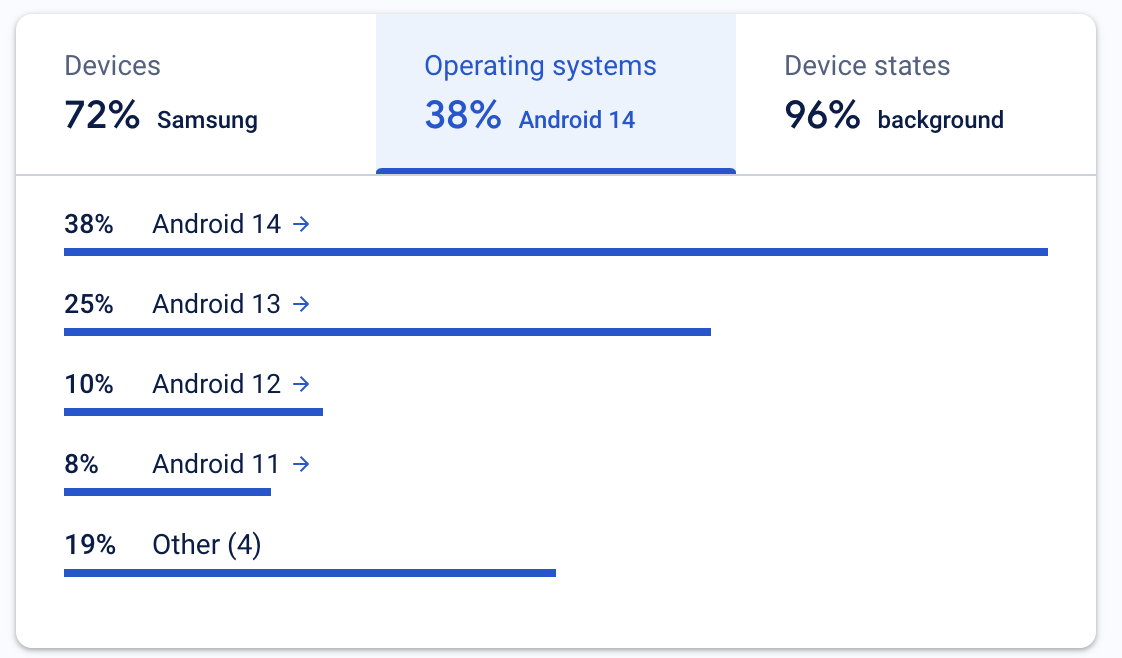Select the Operating systems tab
Screen dimensions: 1122x658
pyautogui.click(x=555, y=94)
